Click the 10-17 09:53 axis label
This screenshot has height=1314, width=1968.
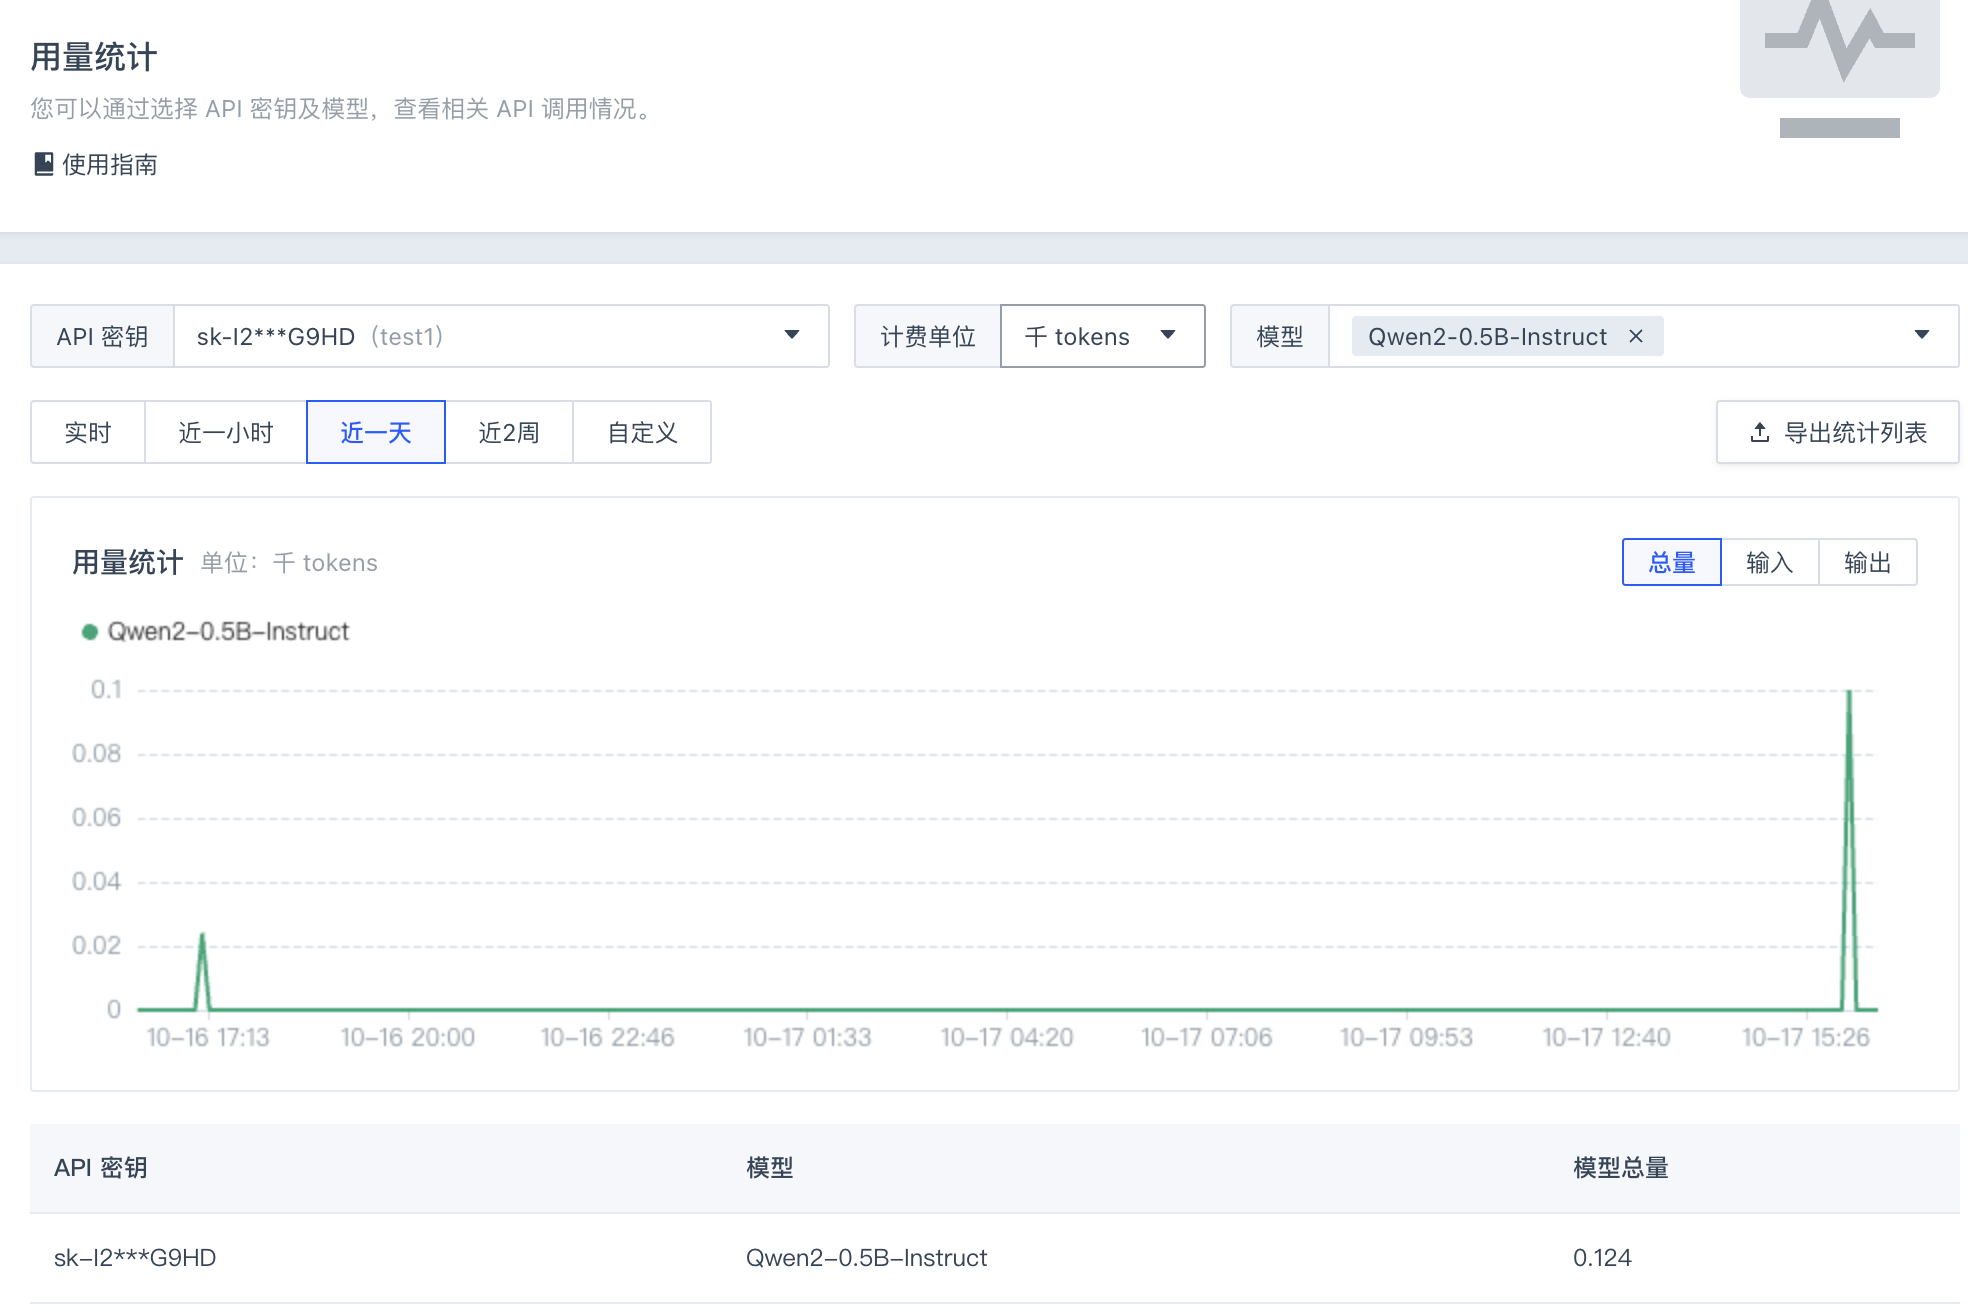tap(1407, 1037)
